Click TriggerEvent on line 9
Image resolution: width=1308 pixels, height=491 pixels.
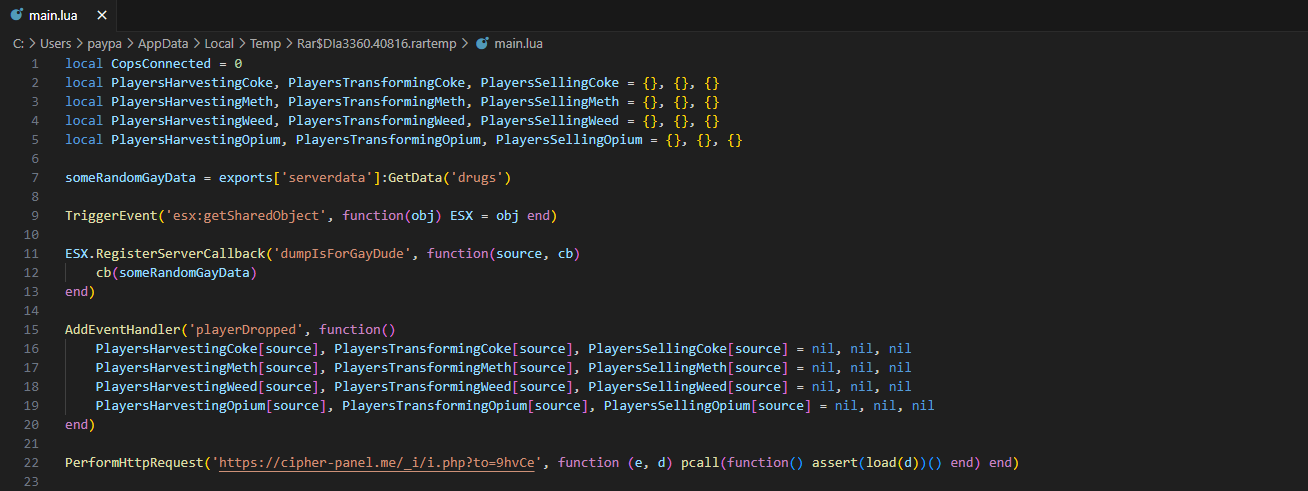coord(111,216)
